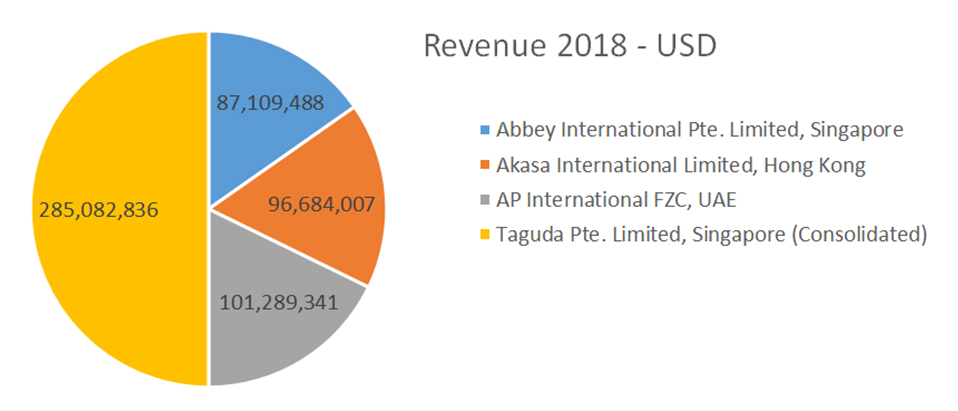Click the gray legend marker for AP International
This screenshot has width=958, height=411.
click(x=485, y=200)
